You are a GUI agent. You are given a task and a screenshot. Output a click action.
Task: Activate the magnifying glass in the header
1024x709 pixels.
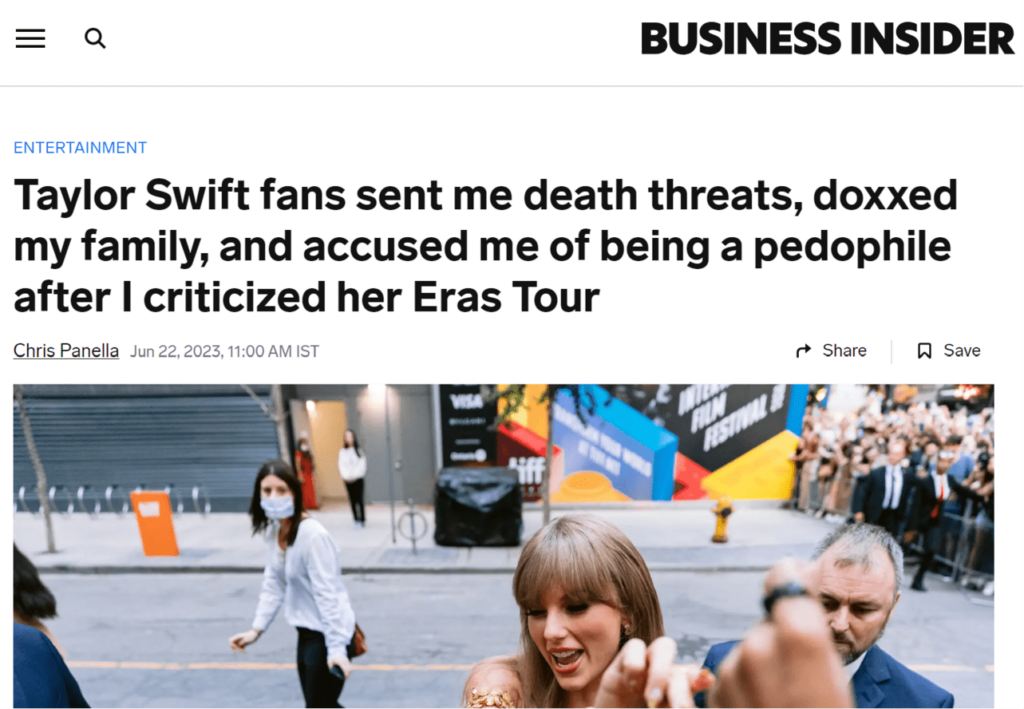coord(95,38)
